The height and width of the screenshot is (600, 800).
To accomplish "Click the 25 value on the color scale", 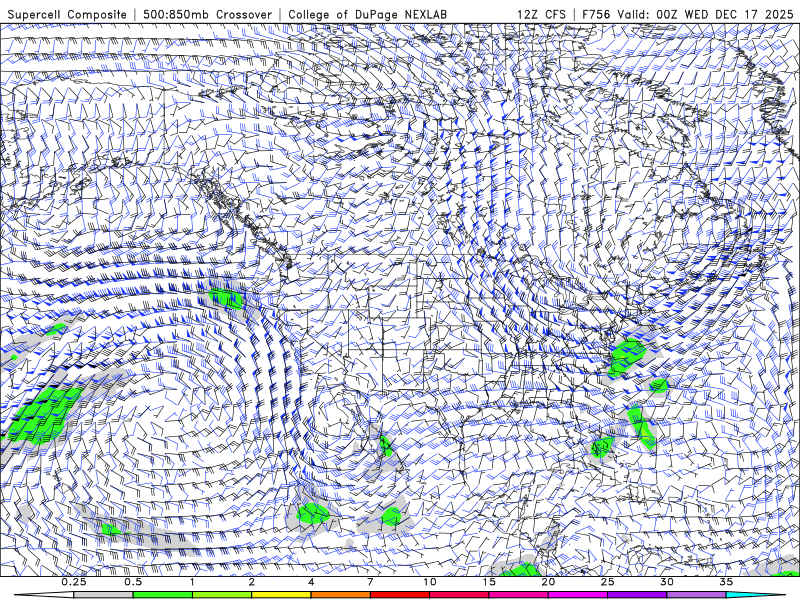I will coord(608,582).
